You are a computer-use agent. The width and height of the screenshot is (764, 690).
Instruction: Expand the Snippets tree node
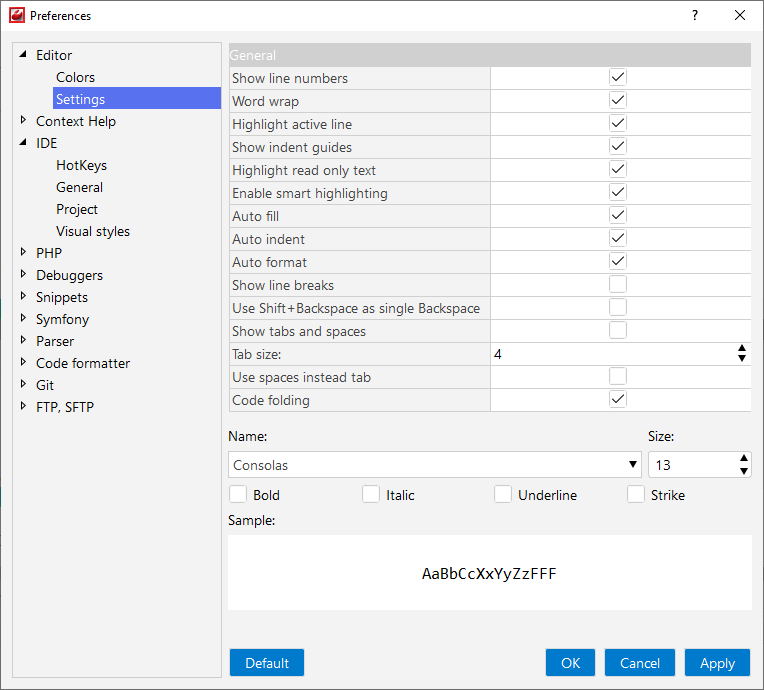23,296
